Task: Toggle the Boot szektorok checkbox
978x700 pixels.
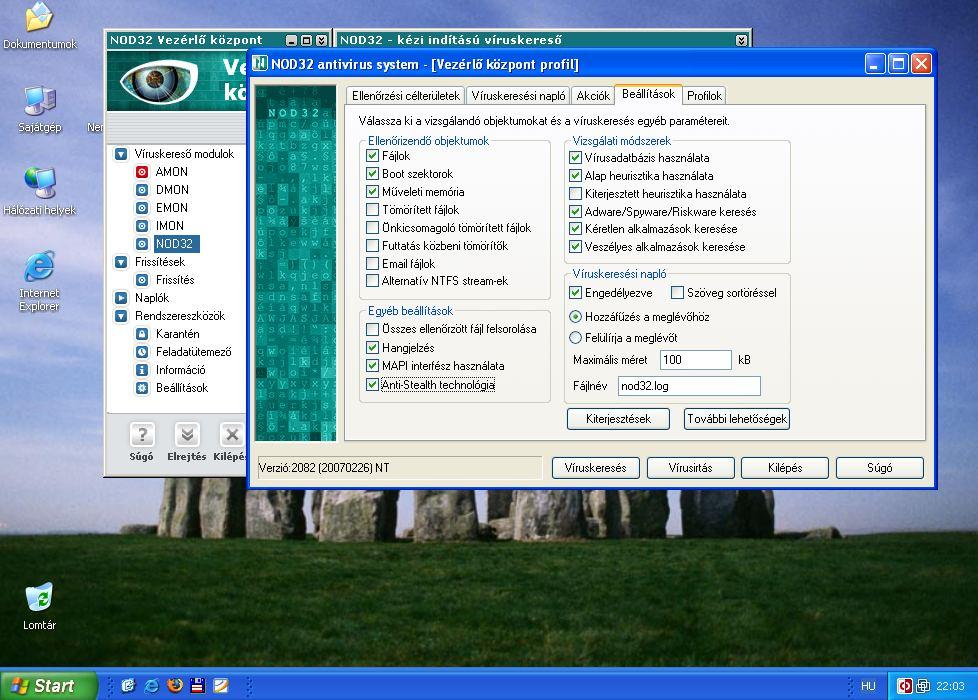Action: (372, 173)
